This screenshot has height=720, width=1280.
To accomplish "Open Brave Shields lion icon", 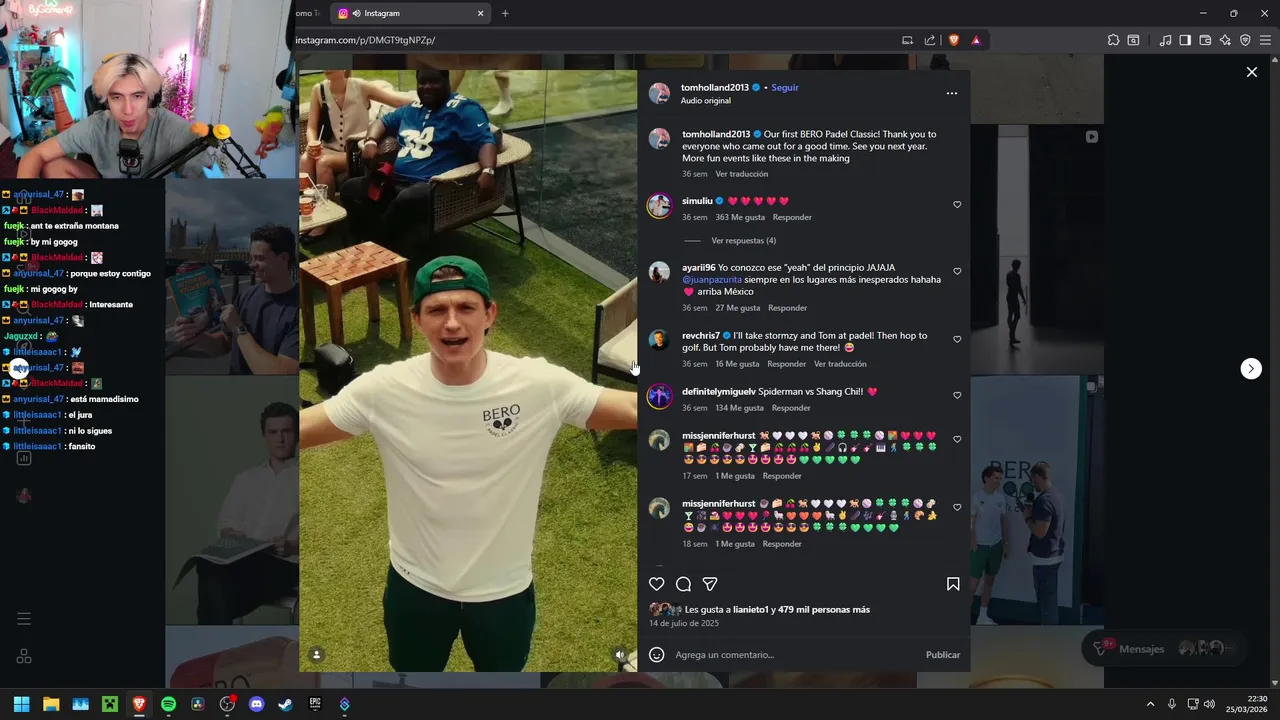I will tap(953, 40).
